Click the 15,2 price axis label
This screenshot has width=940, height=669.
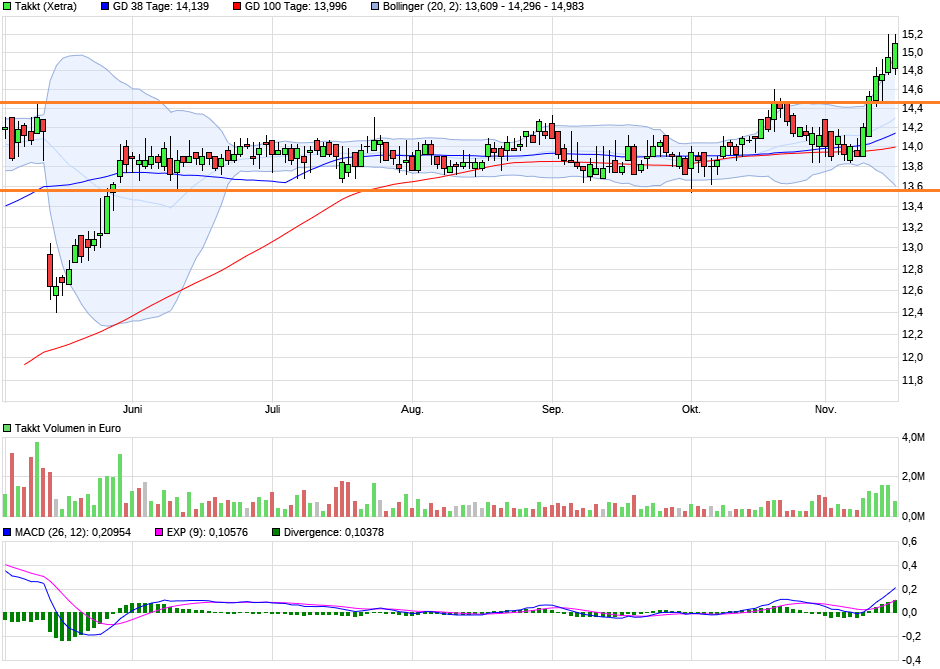point(911,34)
